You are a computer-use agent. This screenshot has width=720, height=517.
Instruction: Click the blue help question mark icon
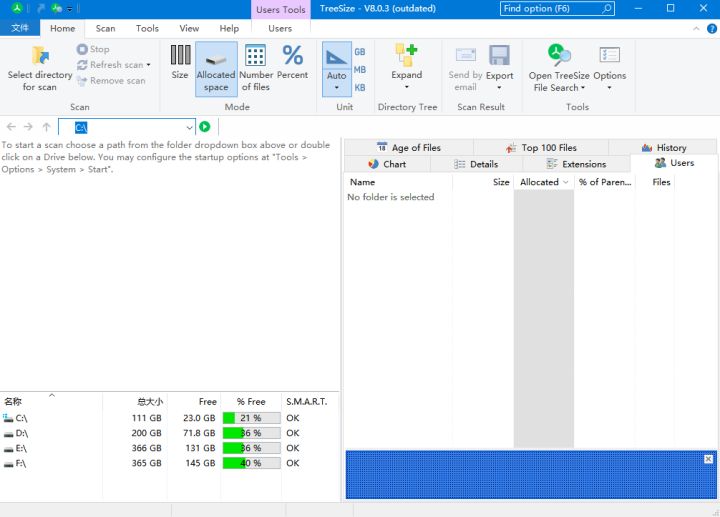point(712,28)
